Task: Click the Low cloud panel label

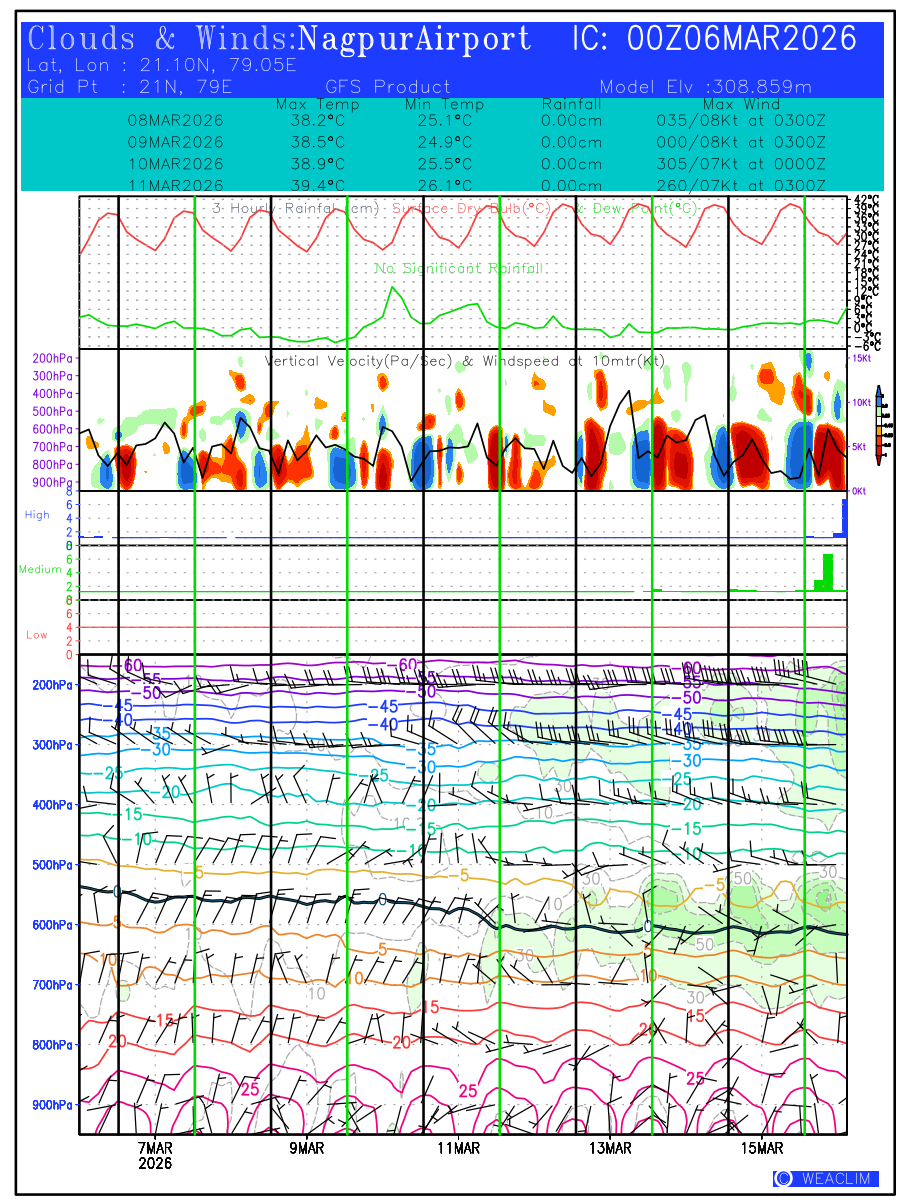Action: pyautogui.click(x=37, y=634)
